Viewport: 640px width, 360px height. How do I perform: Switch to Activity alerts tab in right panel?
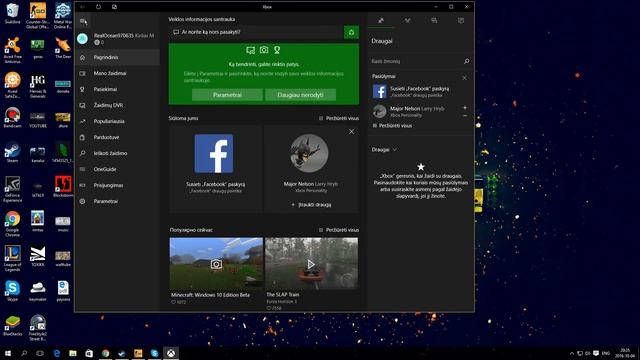coord(461,20)
